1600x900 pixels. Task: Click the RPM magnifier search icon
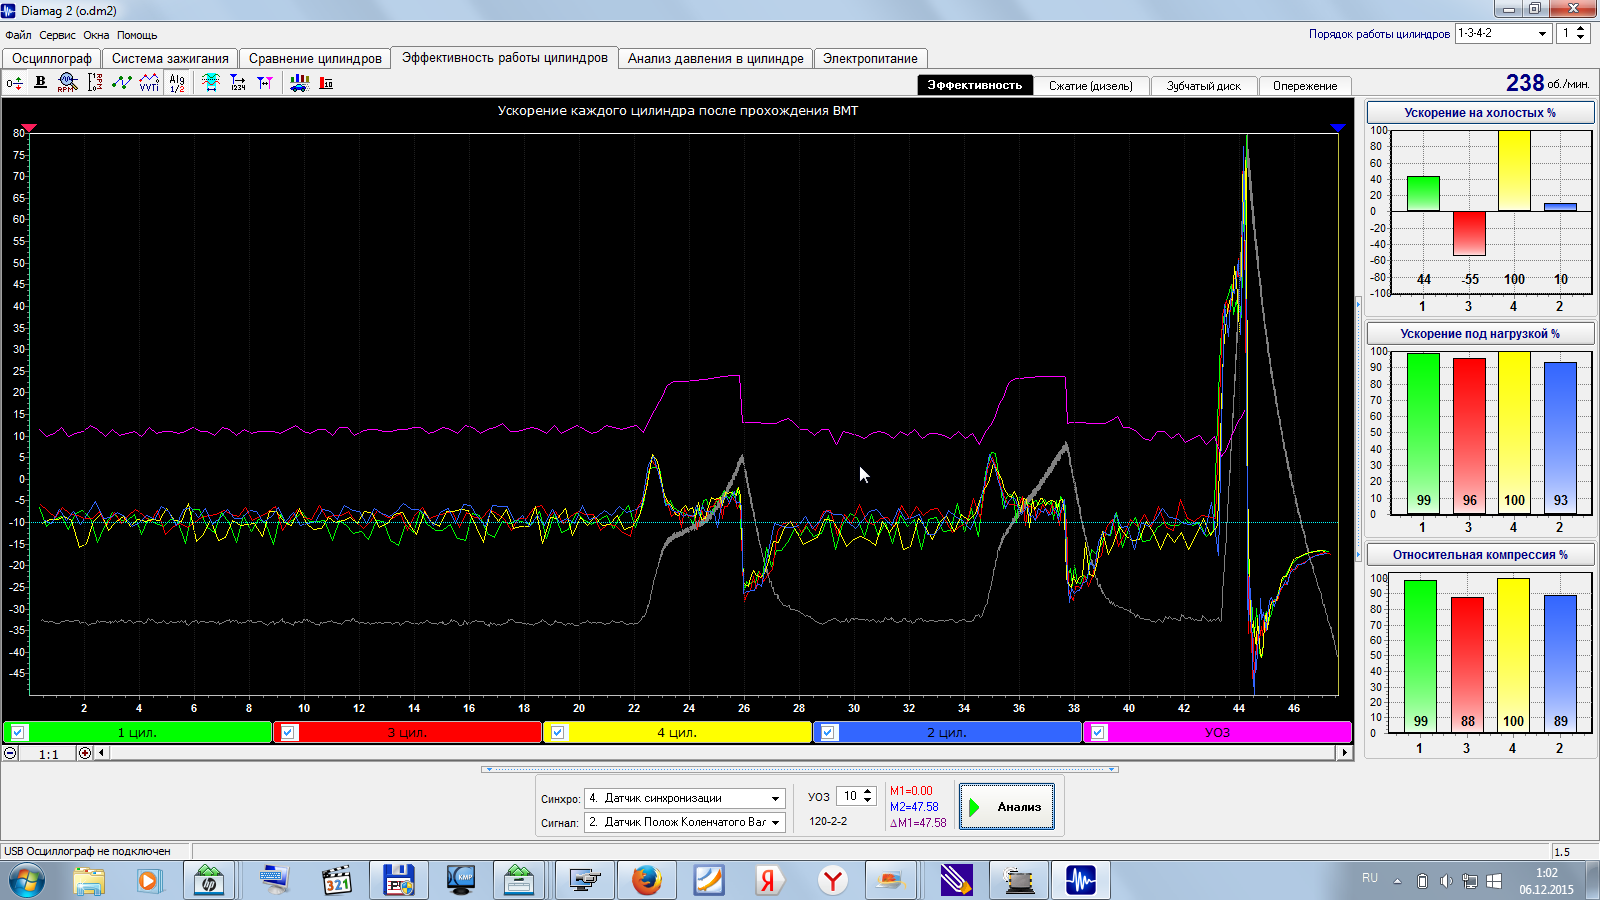68,83
